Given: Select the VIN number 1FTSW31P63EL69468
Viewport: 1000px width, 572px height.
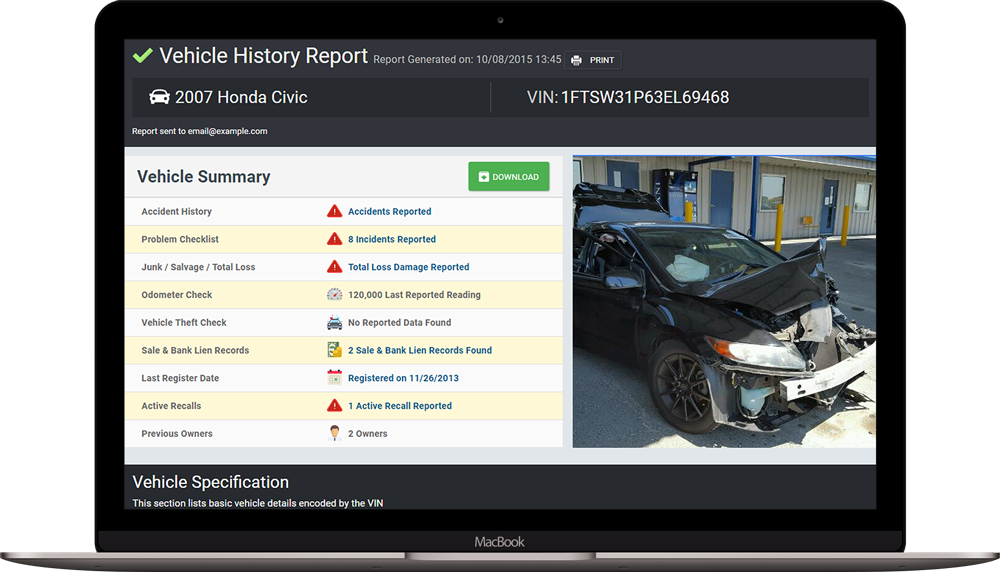Looking at the screenshot, I should (645, 97).
